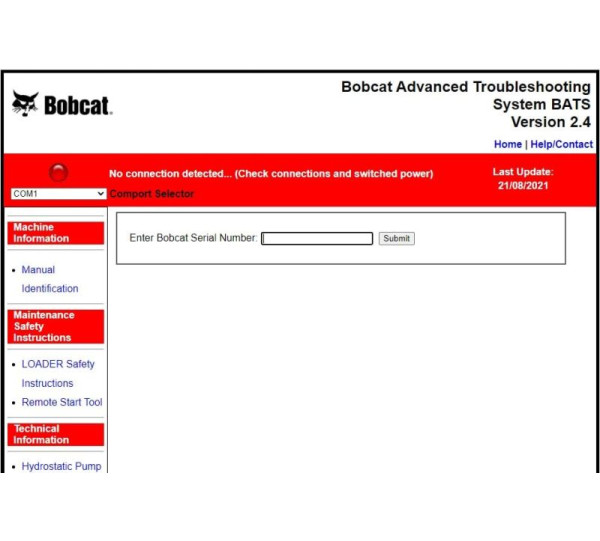Image resolution: width=600 pixels, height=541 pixels.
Task: Click the Version 2.4 text
Action: (551, 122)
